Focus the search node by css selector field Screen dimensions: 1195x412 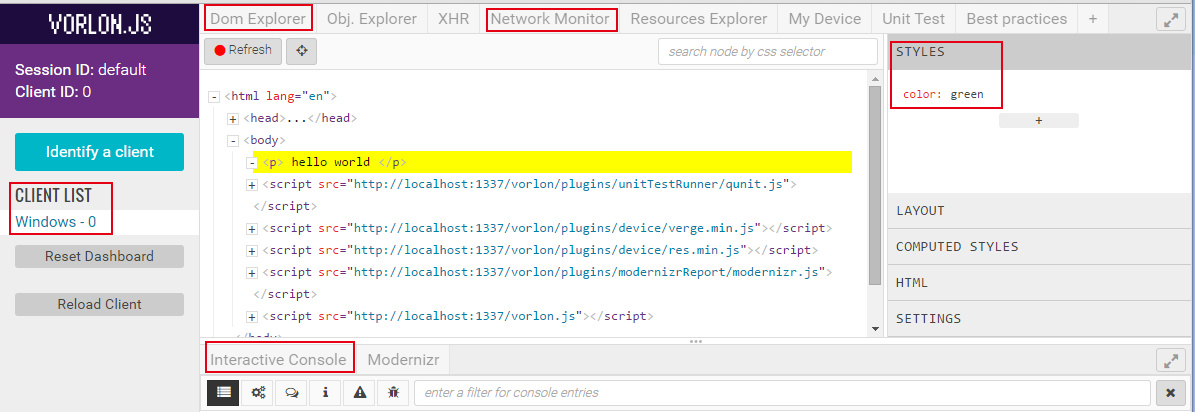click(767, 52)
